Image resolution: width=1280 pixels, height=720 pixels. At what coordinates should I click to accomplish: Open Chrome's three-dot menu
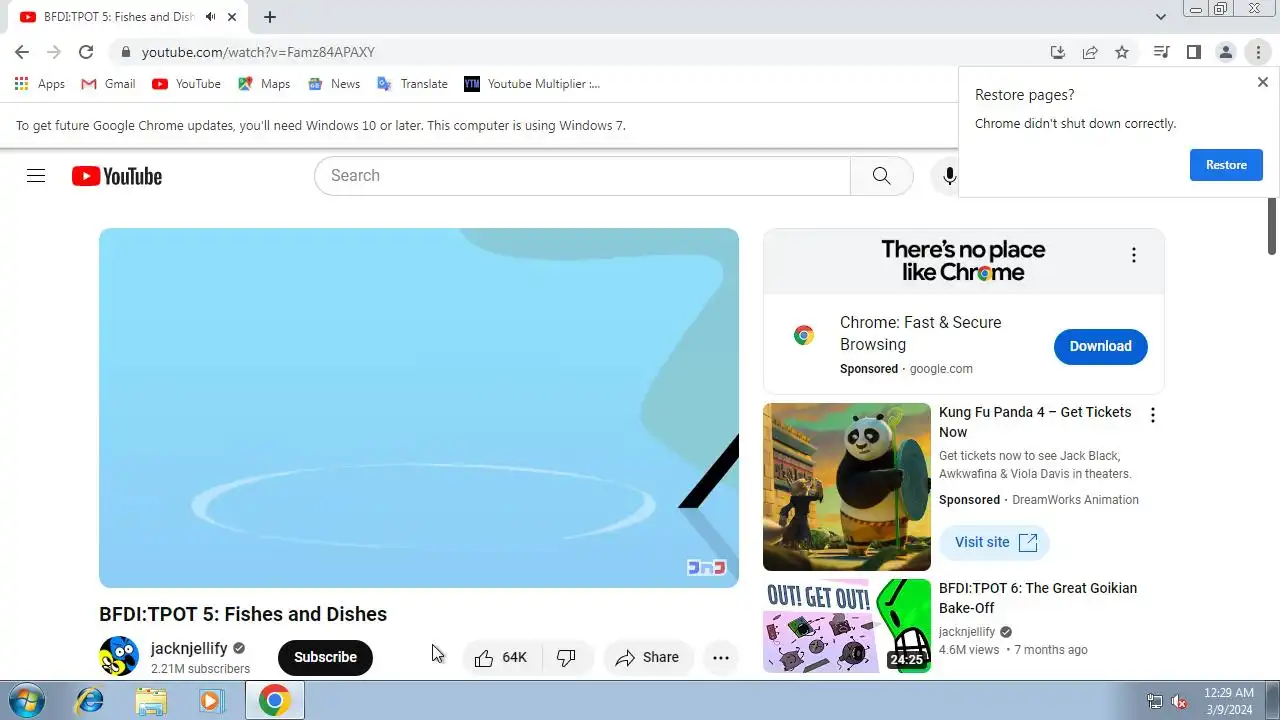click(x=1258, y=52)
